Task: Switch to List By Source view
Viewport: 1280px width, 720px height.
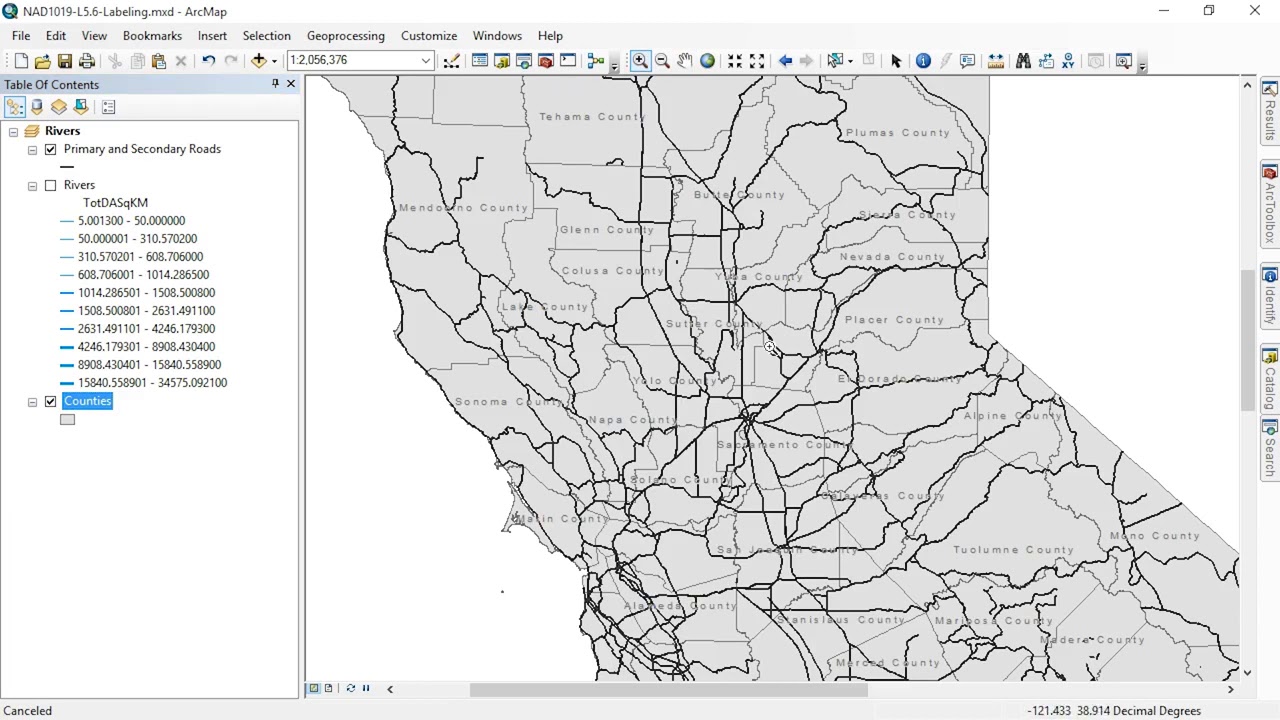Action: (x=37, y=107)
